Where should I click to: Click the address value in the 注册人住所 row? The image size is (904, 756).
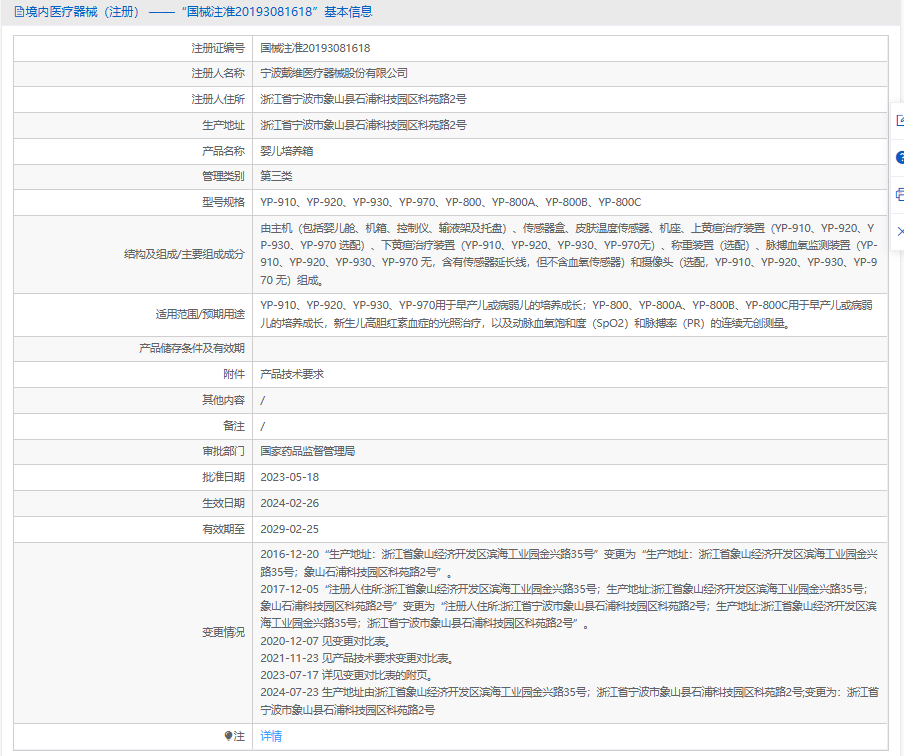point(363,99)
